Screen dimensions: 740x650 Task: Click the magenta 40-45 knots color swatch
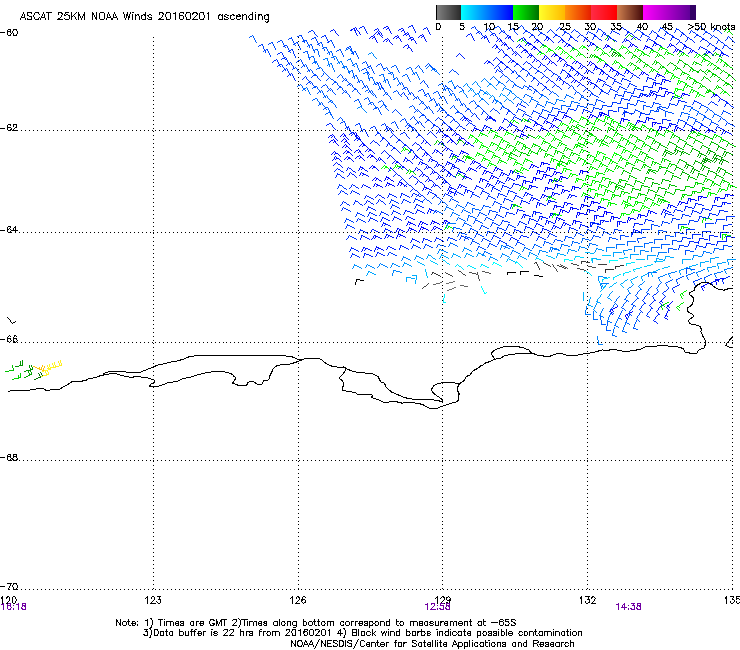pos(656,12)
